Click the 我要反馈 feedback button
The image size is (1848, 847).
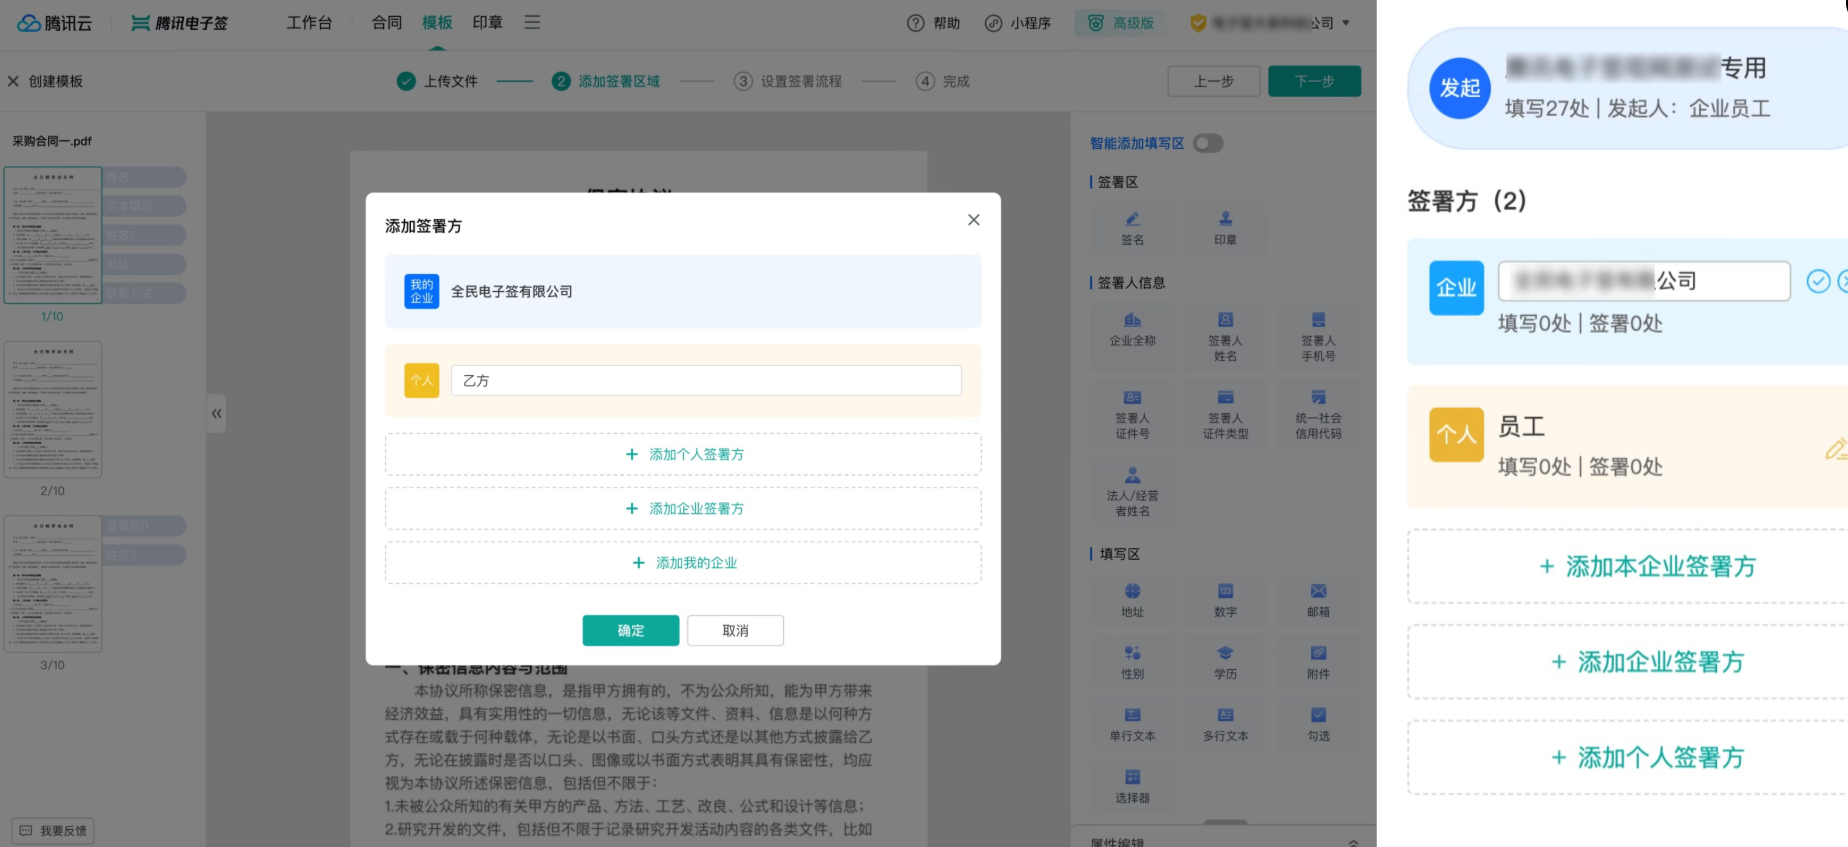(x=53, y=831)
